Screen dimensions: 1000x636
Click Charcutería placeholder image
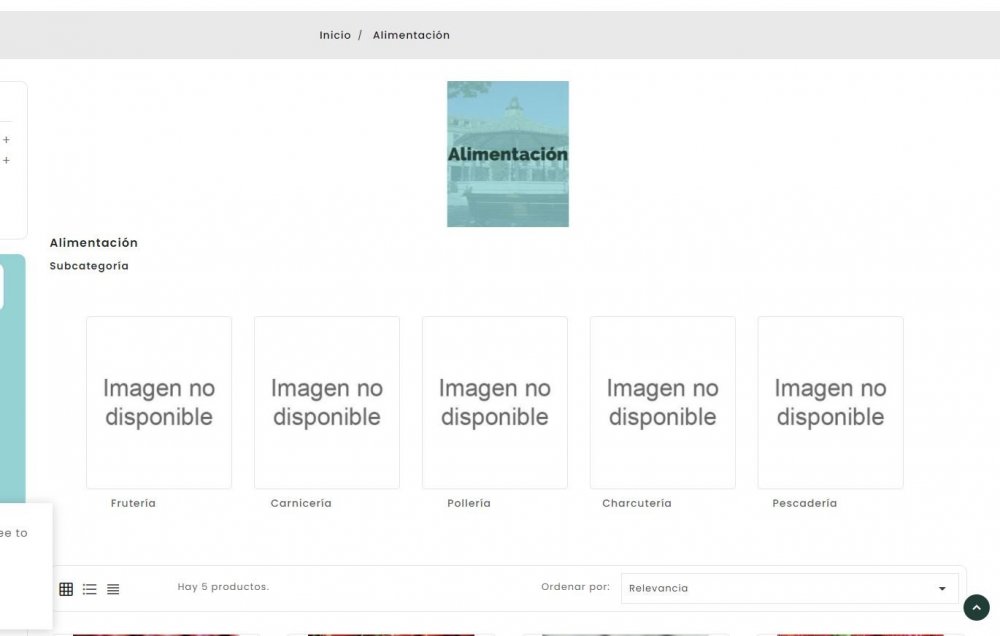pyautogui.click(x=662, y=403)
